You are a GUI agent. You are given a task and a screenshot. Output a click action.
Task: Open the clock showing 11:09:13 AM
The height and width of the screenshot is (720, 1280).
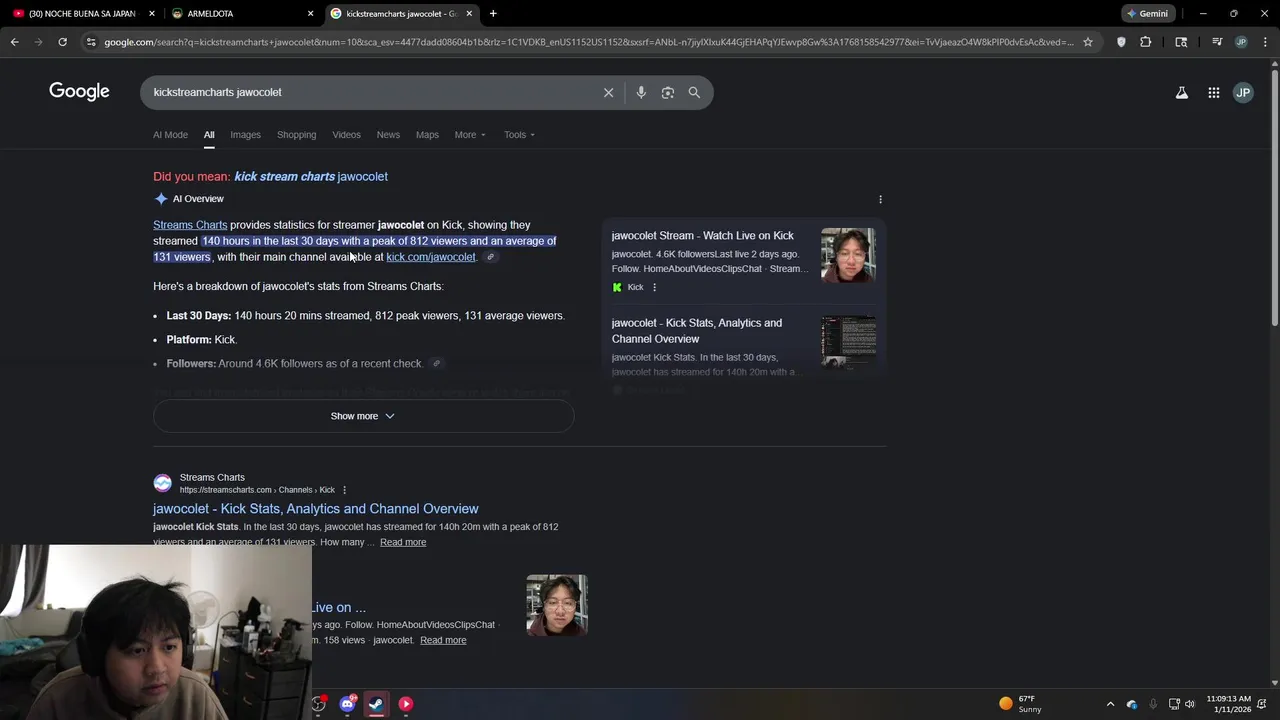[1228, 704]
